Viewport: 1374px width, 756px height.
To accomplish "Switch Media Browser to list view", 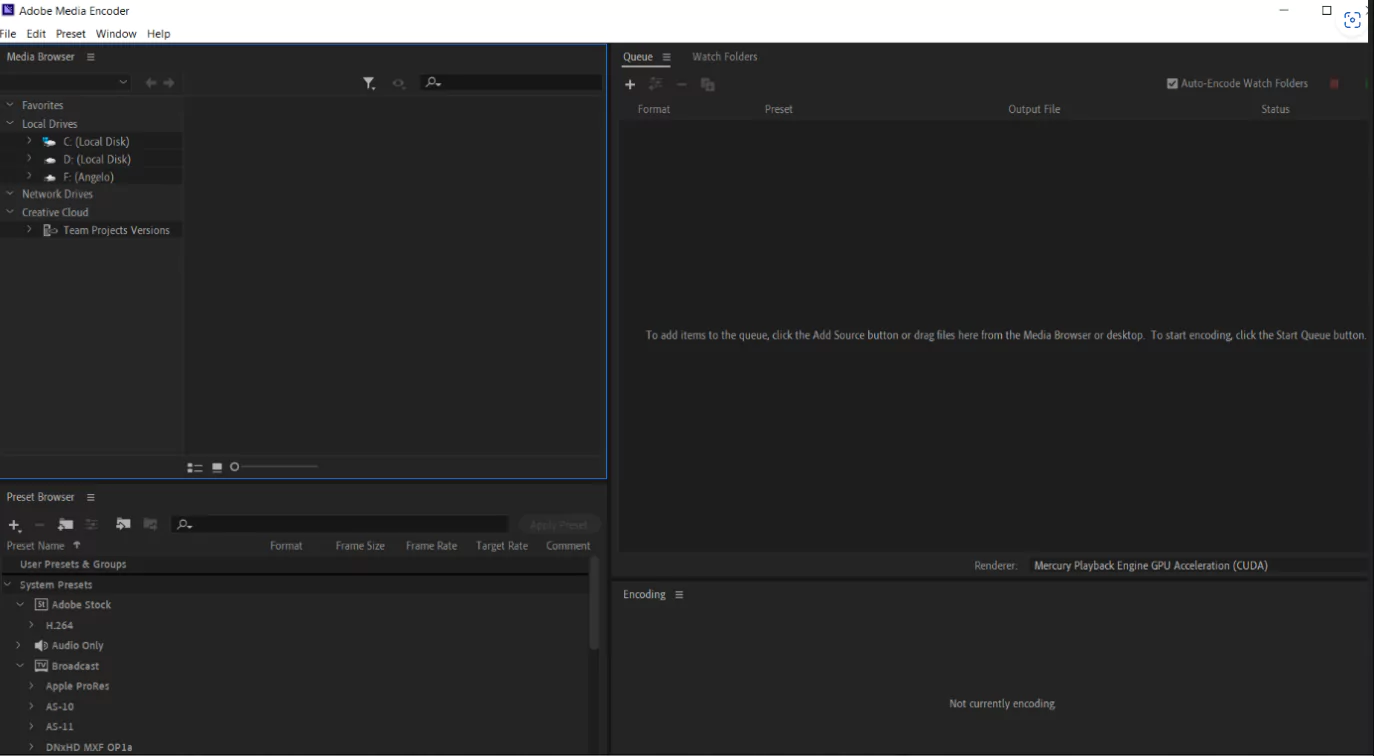I will 195,466.
